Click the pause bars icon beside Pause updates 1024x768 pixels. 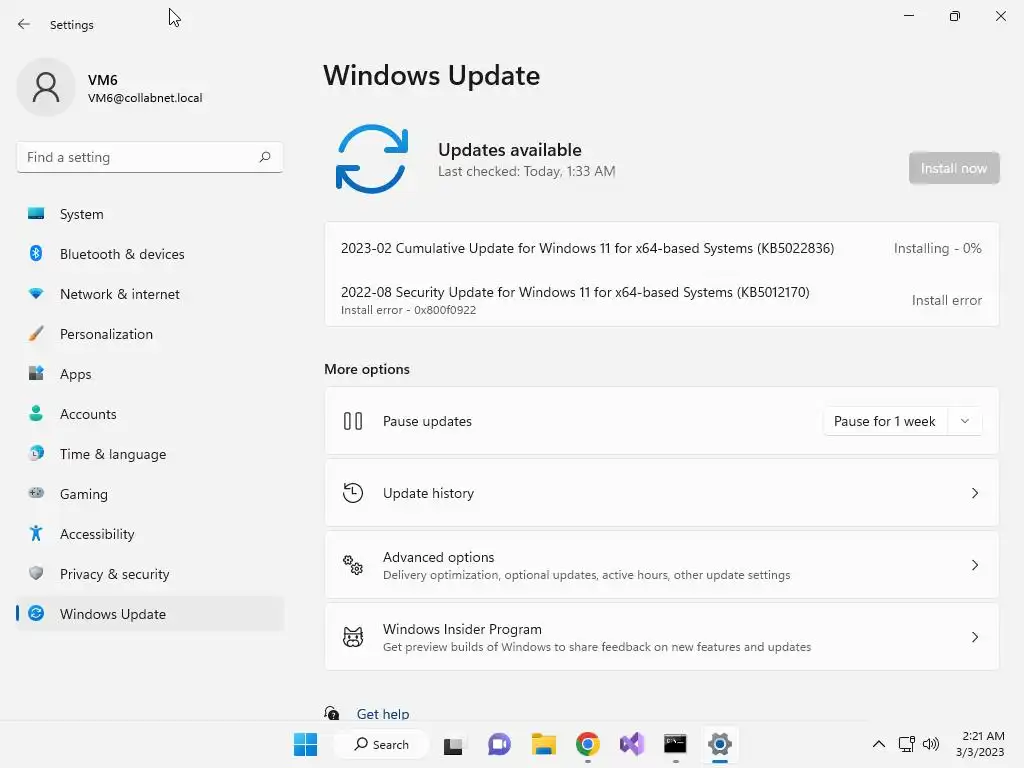[353, 421]
